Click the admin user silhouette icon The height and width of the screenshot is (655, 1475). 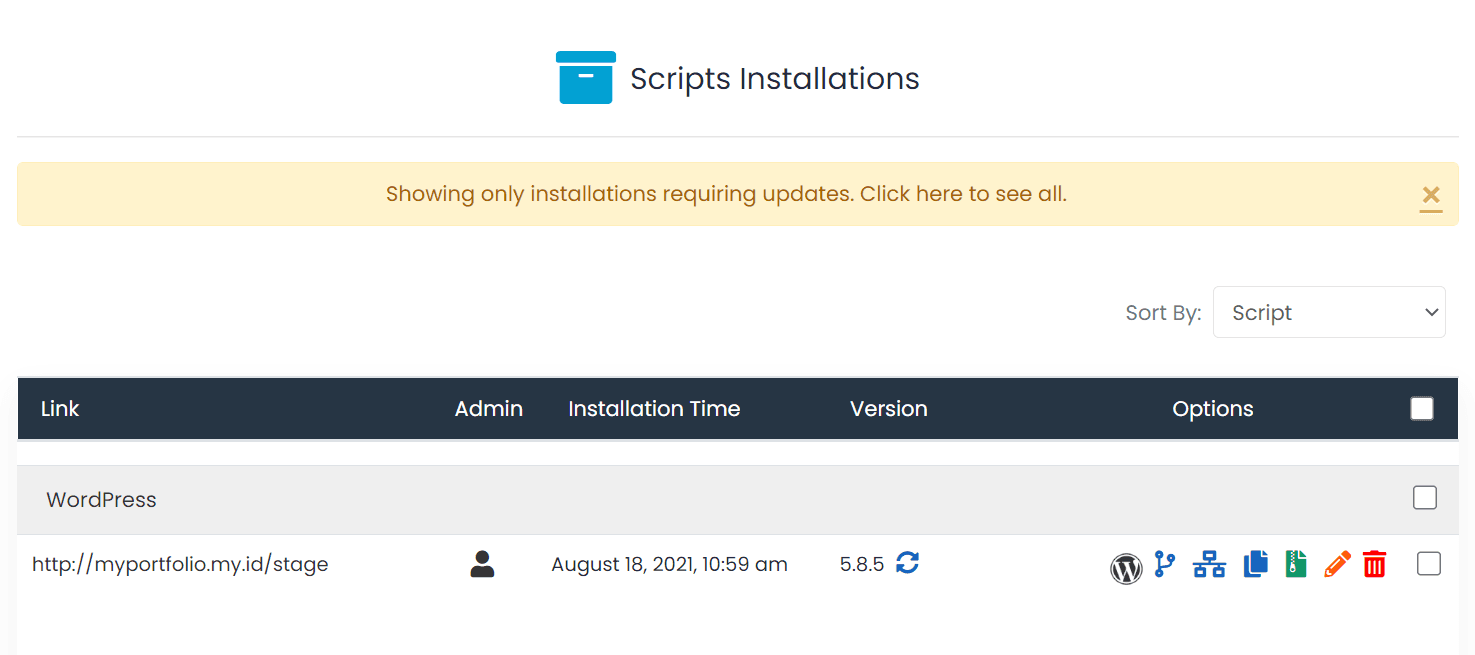[x=482, y=564]
